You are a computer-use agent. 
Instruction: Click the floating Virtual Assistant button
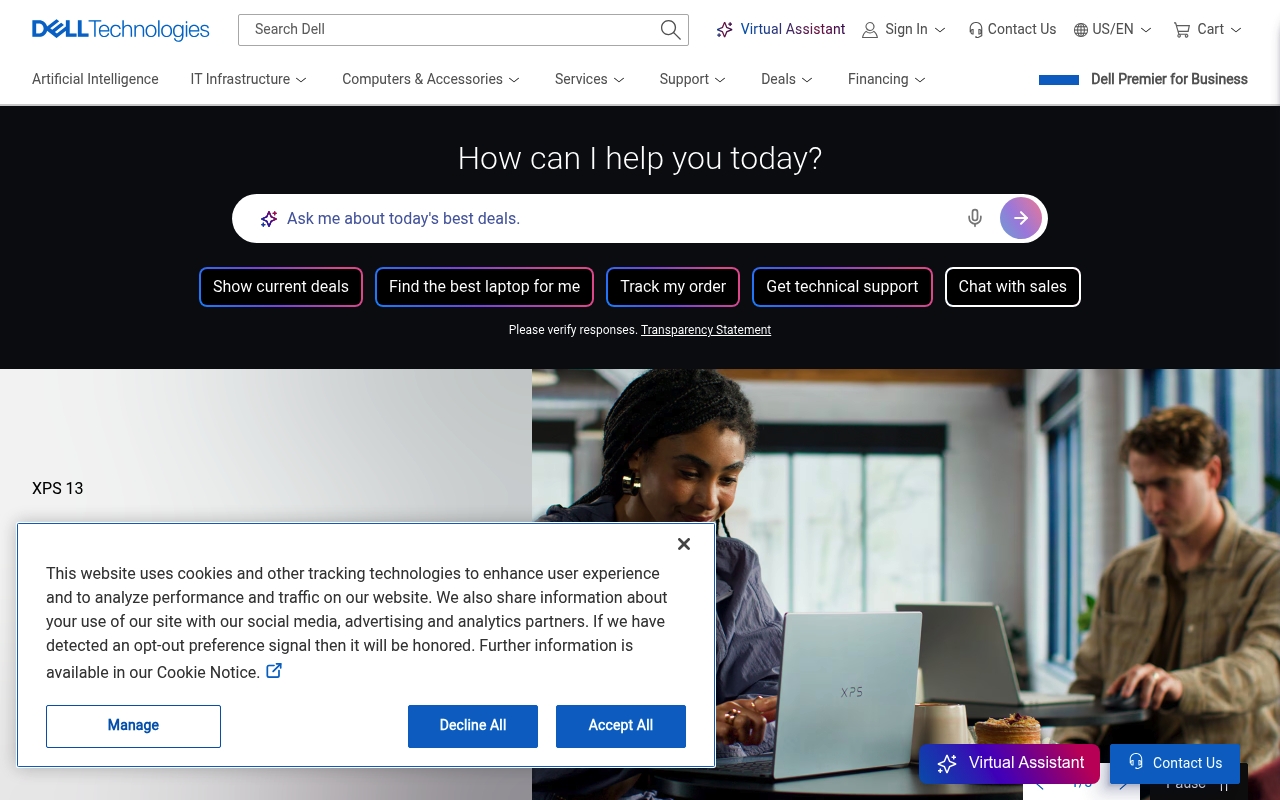[x=1009, y=763]
